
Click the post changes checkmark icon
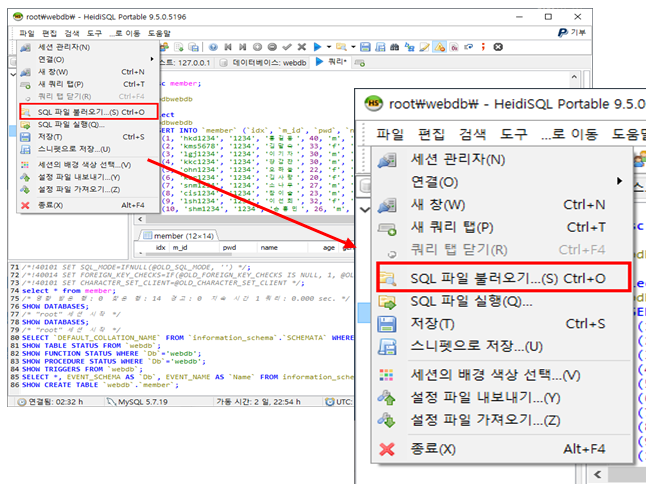click(x=287, y=47)
